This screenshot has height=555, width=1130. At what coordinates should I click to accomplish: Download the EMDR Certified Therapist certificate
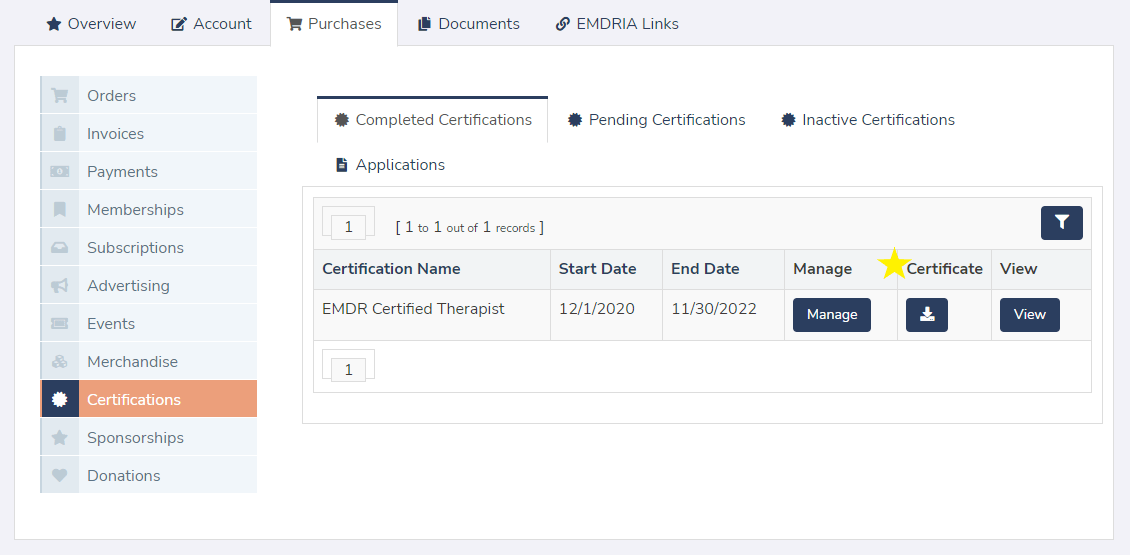click(x=927, y=315)
